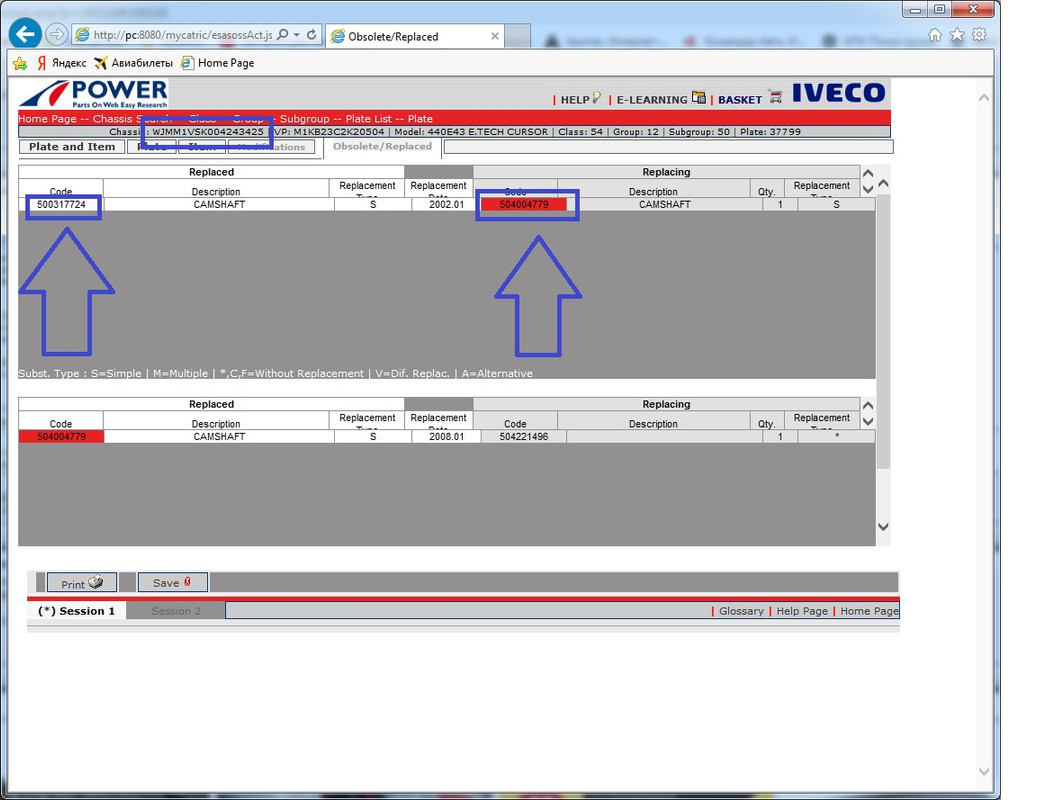
Task: Close the Obsolete/Replaced browser tab
Action: tap(495, 36)
